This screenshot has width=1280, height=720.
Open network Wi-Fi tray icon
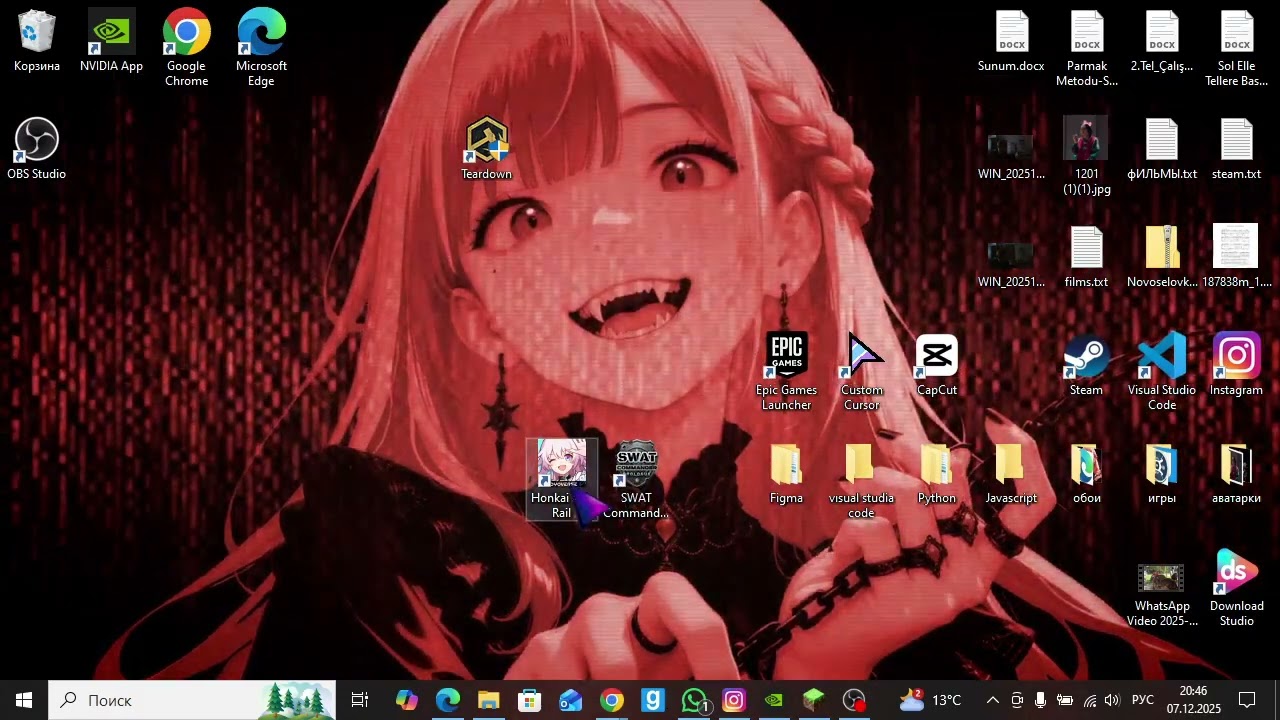[1089, 700]
